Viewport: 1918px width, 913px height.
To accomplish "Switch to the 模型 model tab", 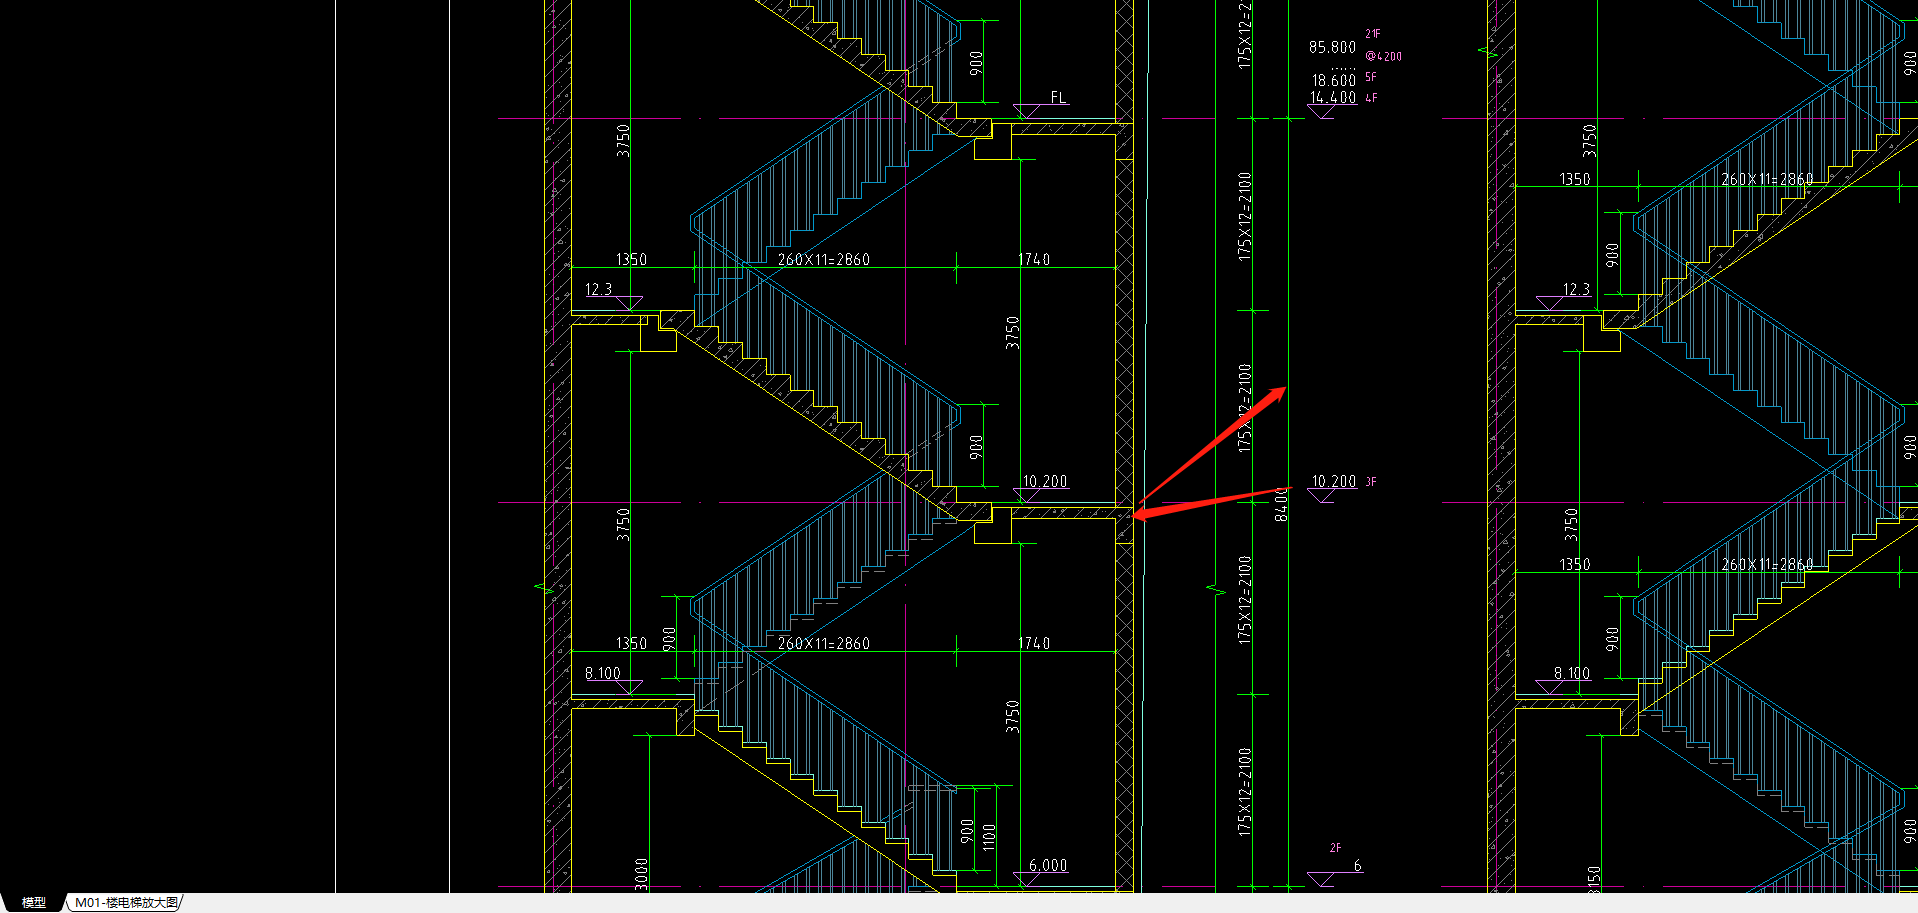I will [33, 902].
